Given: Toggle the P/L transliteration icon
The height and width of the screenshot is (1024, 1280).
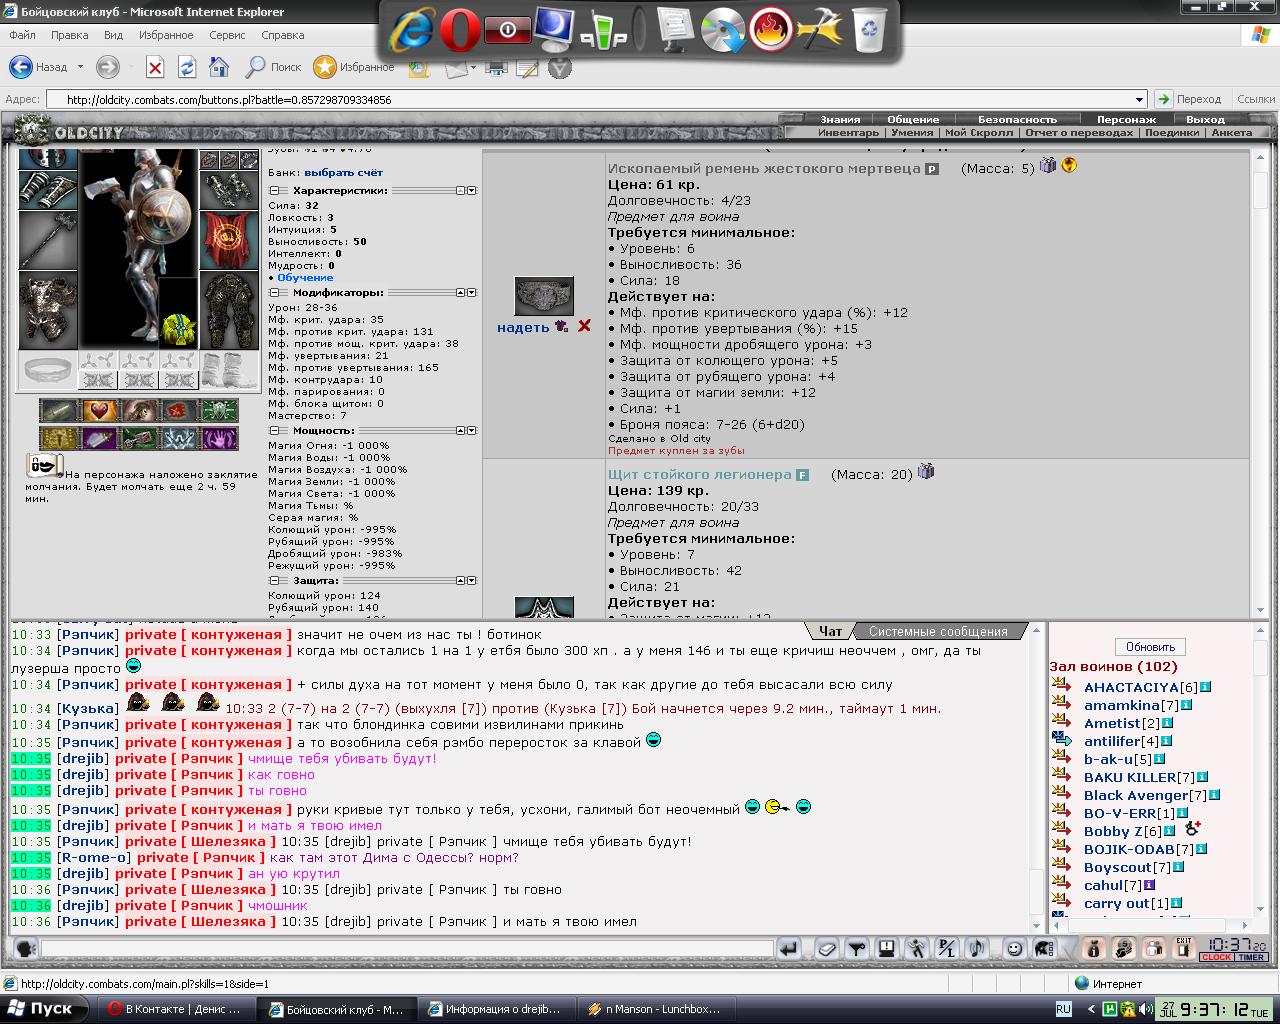Looking at the screenshot, I should coord(947,948).
